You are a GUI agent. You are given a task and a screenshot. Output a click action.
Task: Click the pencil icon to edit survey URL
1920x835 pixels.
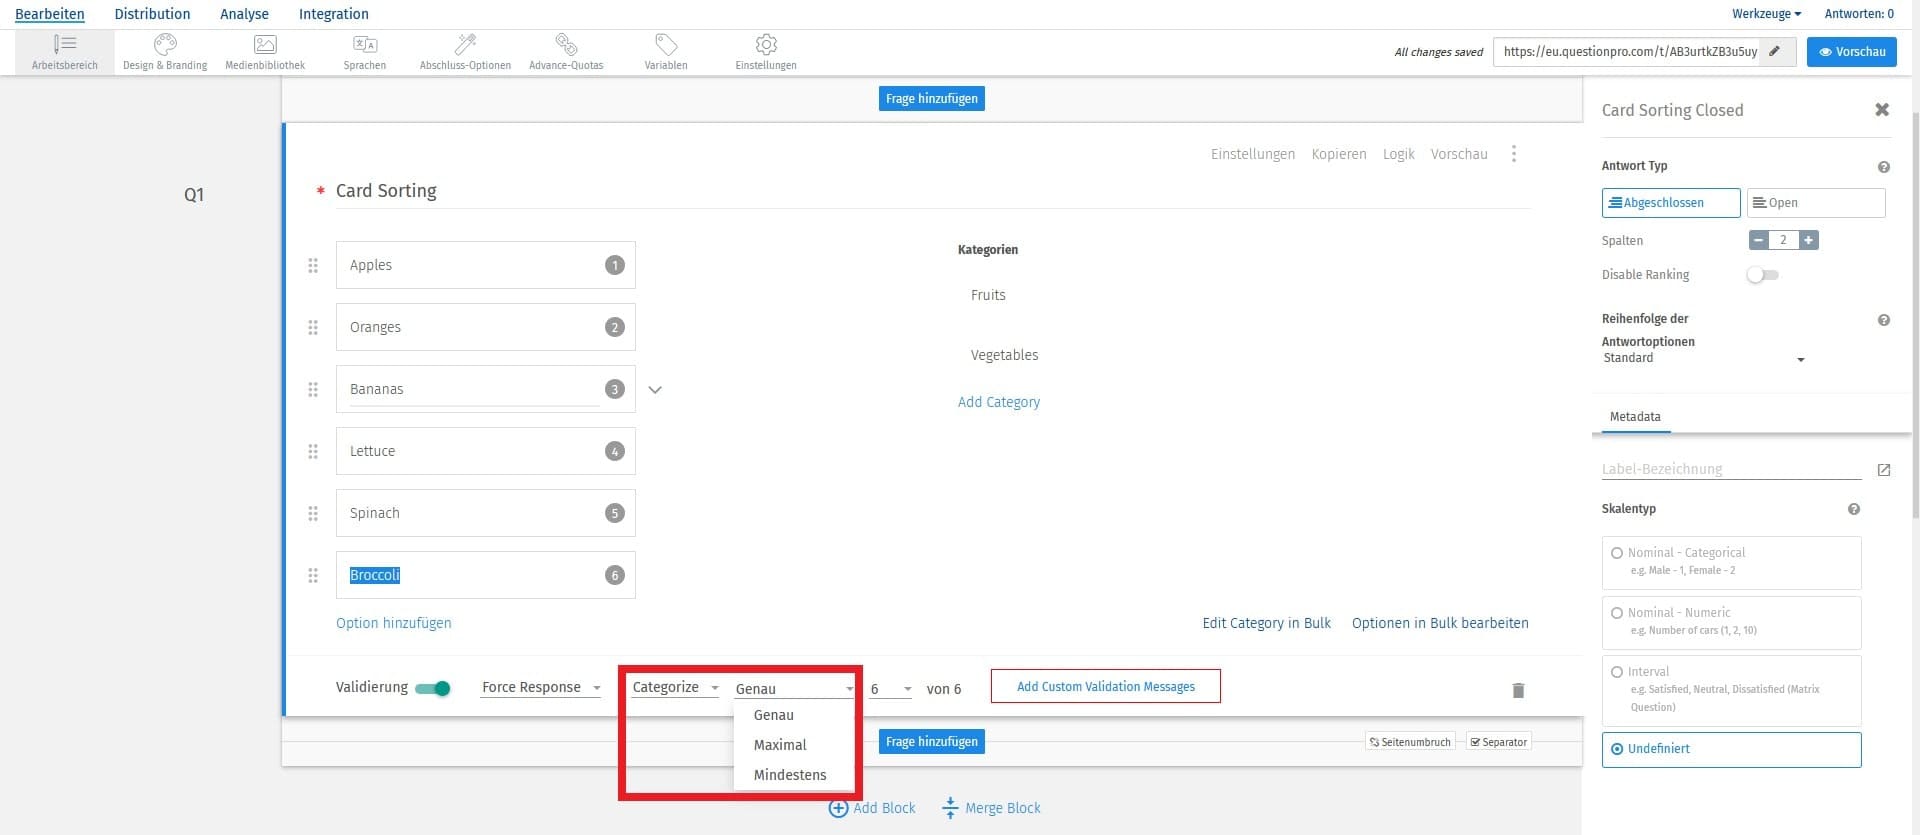pos(1775,51)
